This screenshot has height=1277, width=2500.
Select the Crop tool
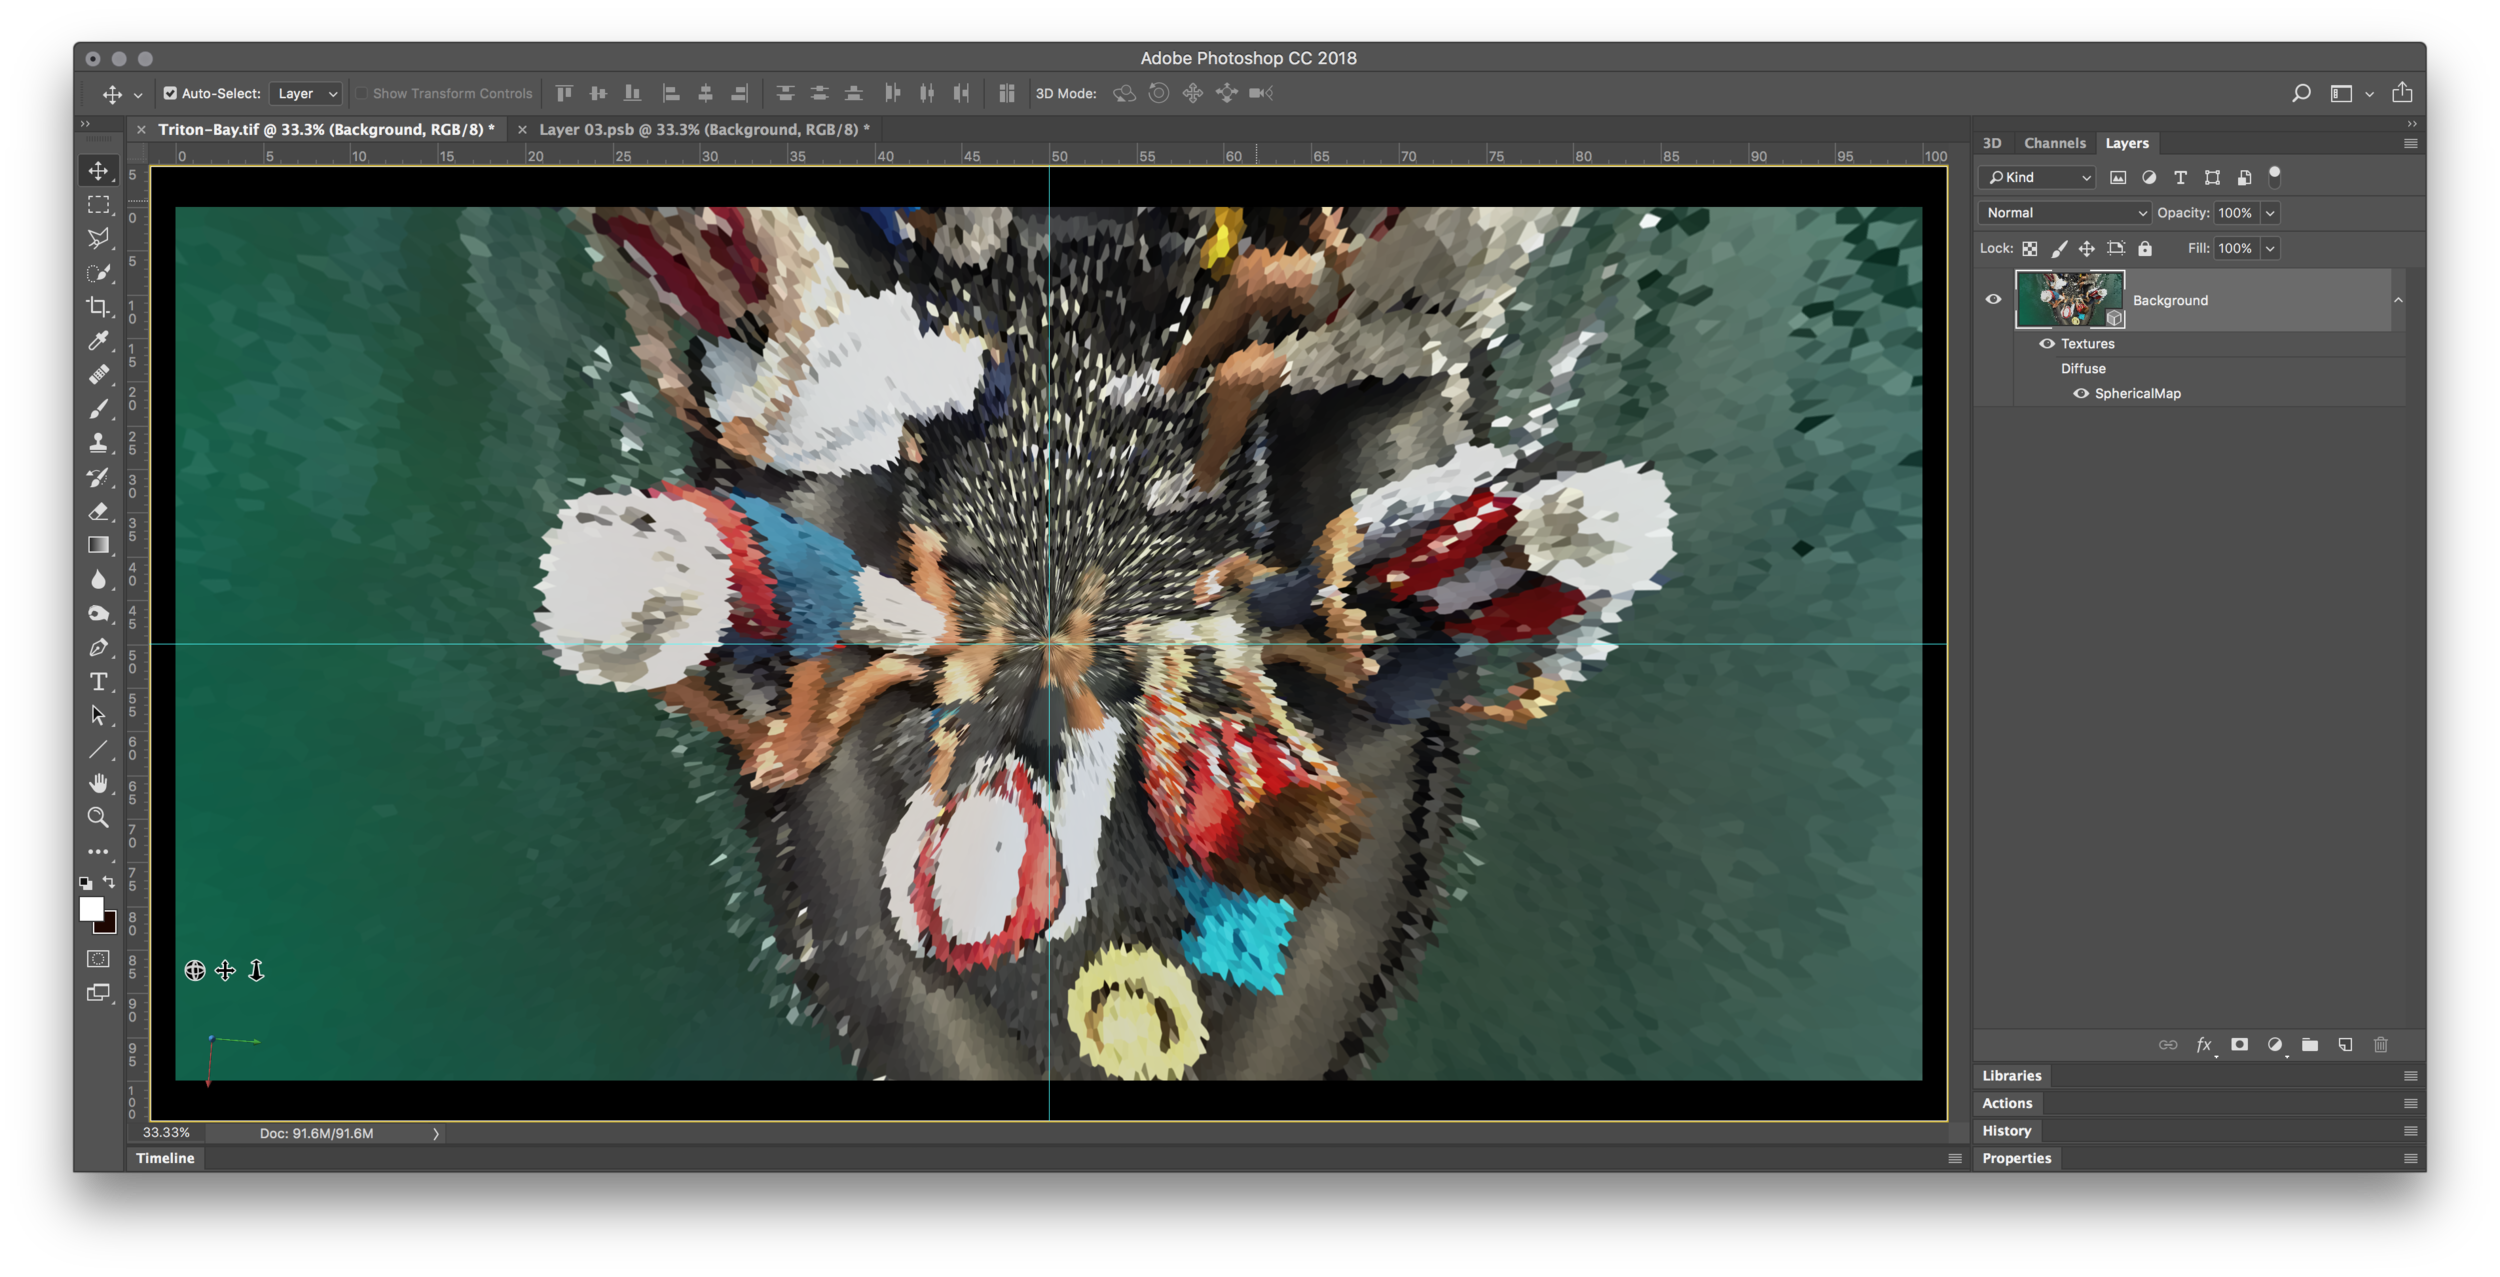pos(98,307)
